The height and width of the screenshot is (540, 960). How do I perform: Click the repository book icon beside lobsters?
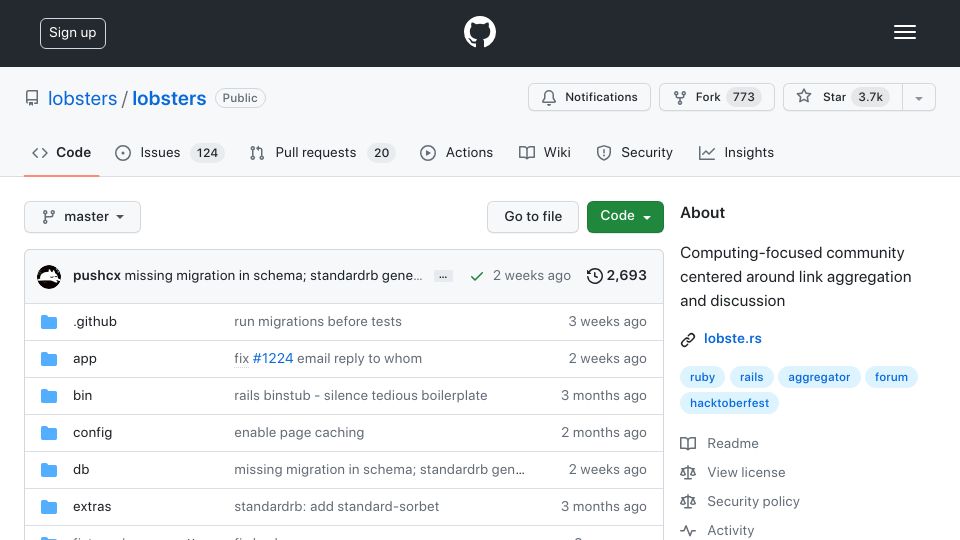(x=32, y=98)
